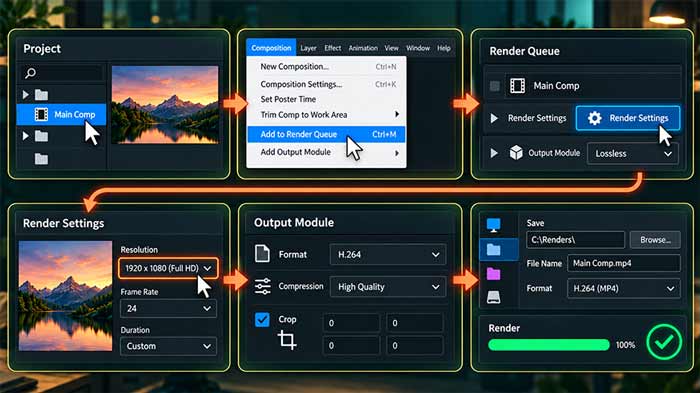This screenshot has width=700, height=393.
Task: Choose Set Poster Time menu entry
Action: pos(326,99)
